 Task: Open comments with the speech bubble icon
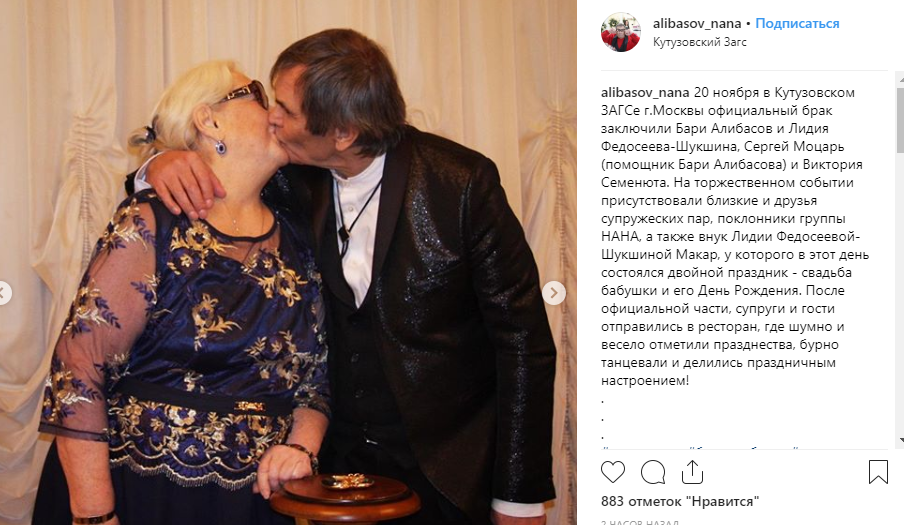(653, 472)
